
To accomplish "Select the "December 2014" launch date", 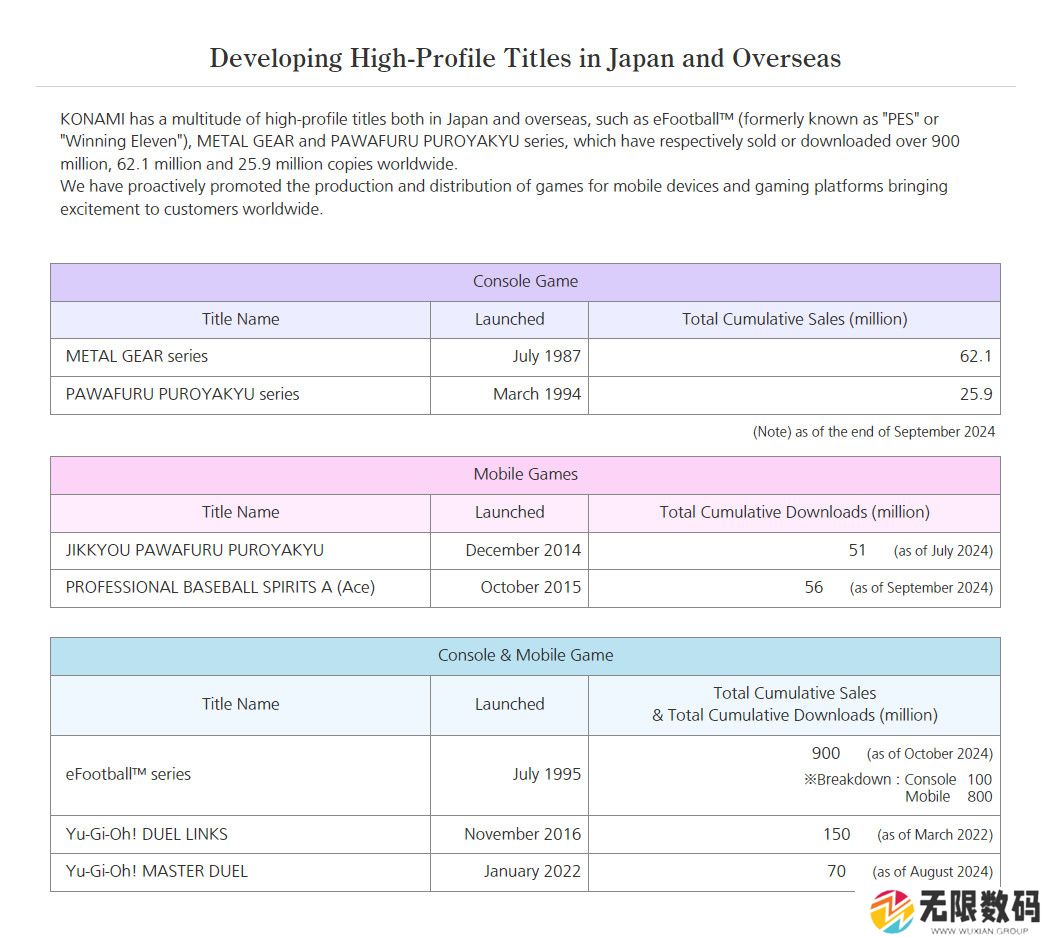I will tap(523, 550).
